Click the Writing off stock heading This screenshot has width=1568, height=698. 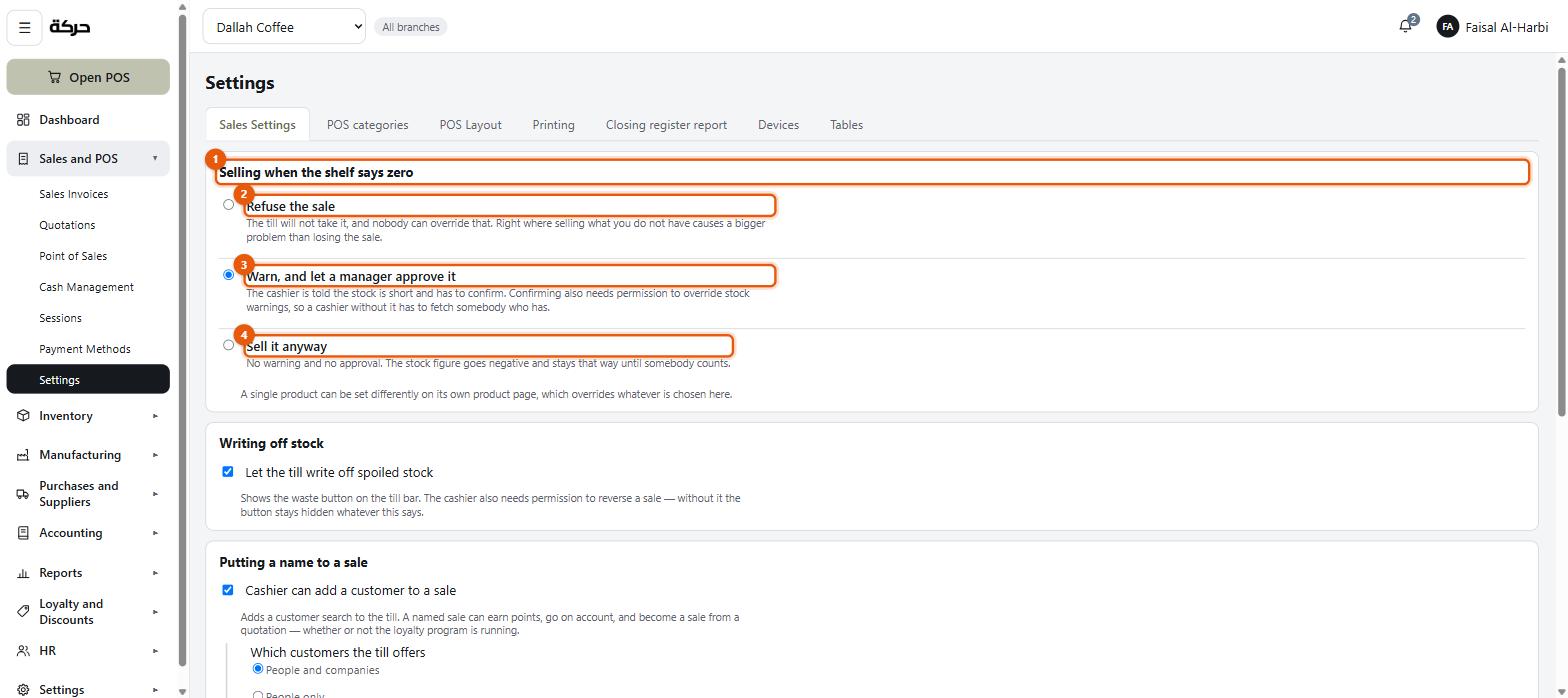pyautogui.click(x=271, y=443)
